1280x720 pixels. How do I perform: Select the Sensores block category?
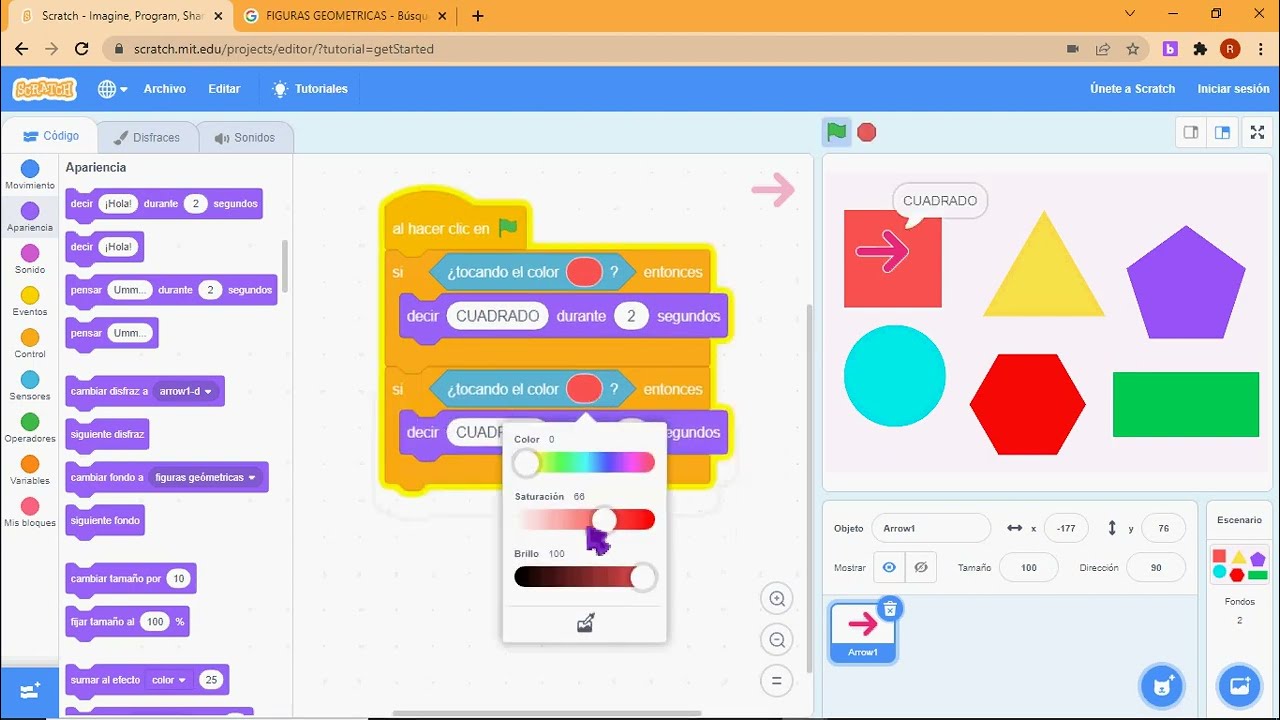[30, 385]
